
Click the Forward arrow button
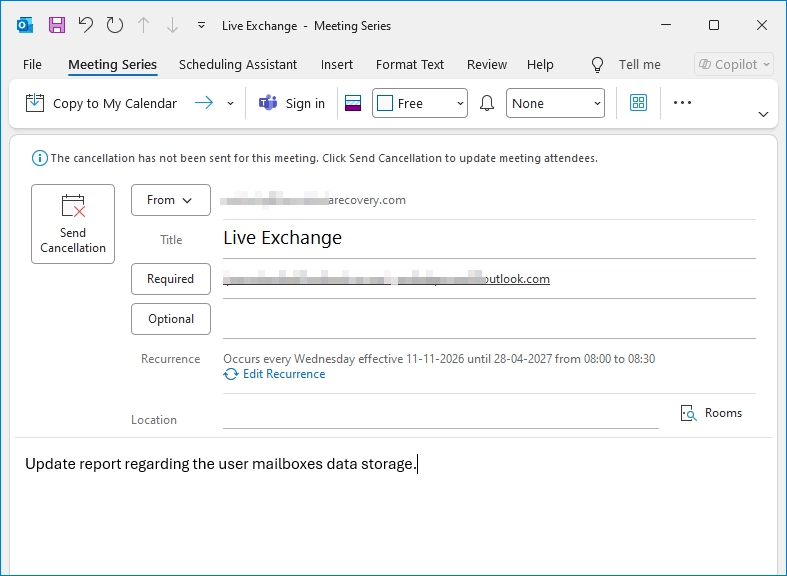pyautogui.click(x=204, y=103)
